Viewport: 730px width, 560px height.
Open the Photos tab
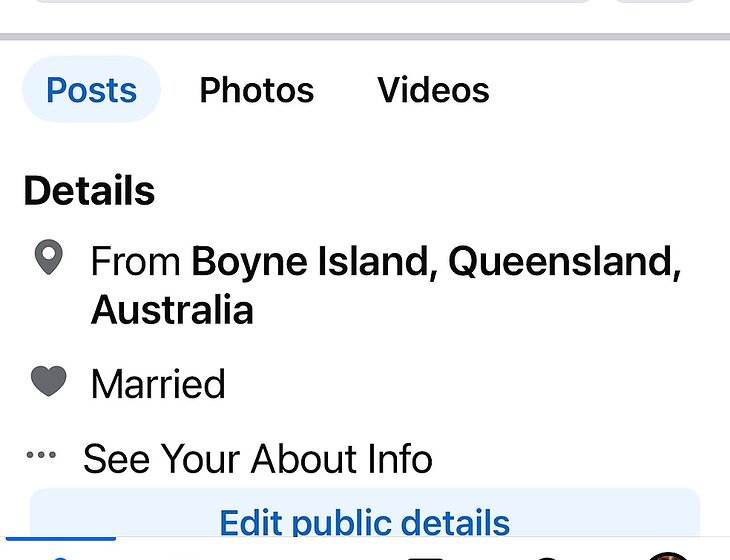tap(256, 90)
